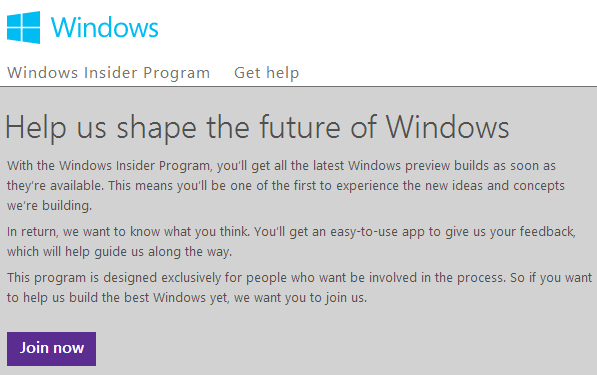Click the line starting 'they're available. This means'
Image resolution: width=597 pixels, height=375 pixels.
(x=286, y=186)
